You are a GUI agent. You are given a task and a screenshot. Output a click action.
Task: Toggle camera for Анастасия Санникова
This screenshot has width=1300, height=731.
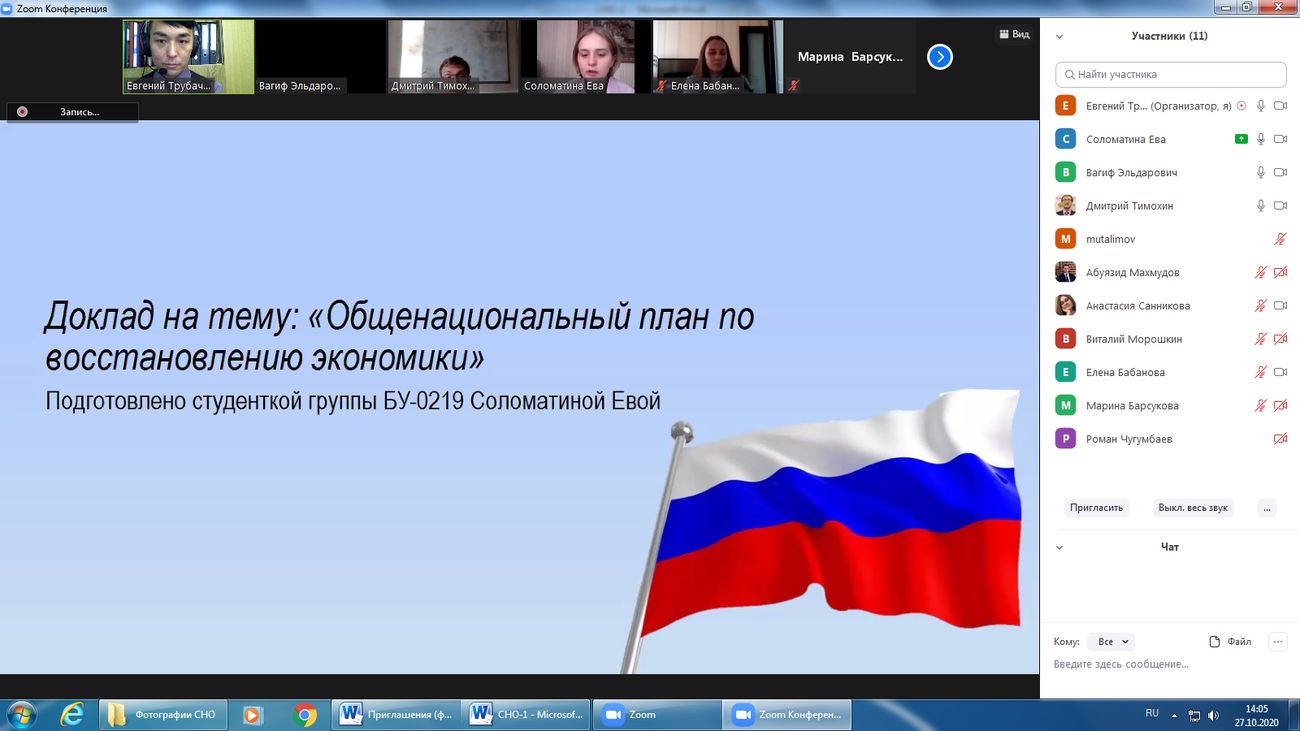(1280, 306)
